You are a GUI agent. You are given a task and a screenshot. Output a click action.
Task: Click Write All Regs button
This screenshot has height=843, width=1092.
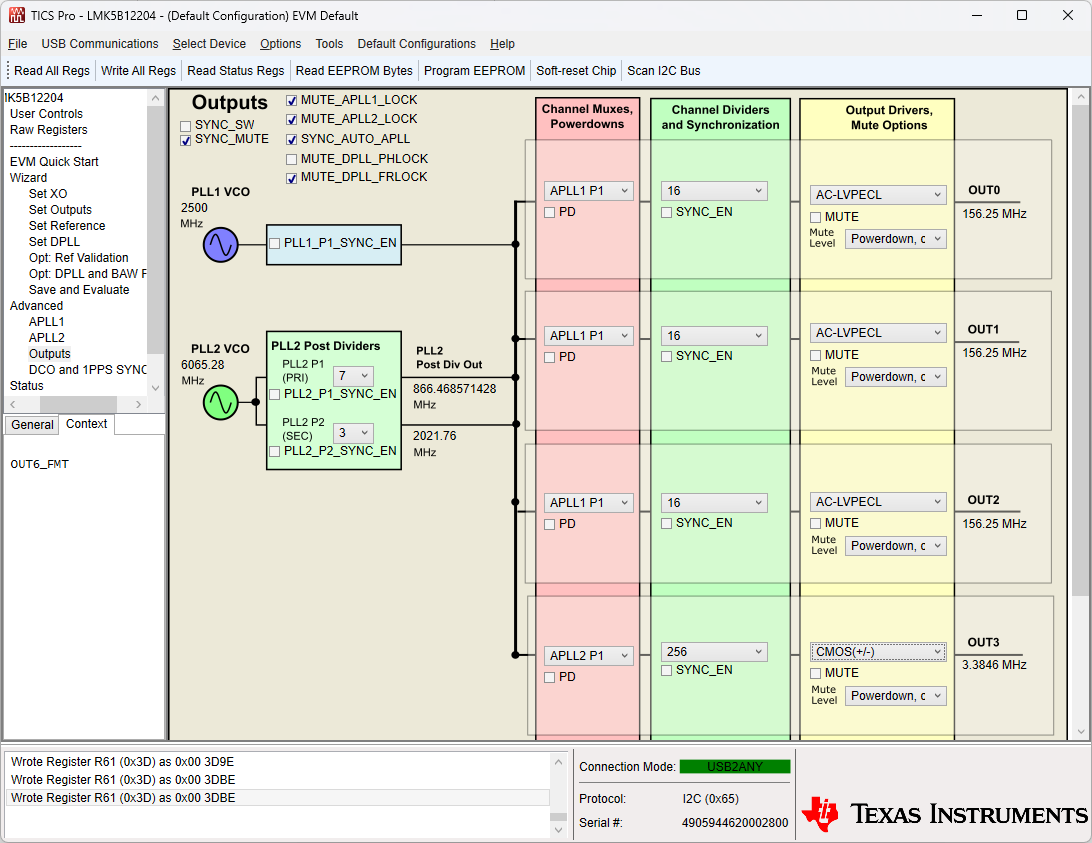[x=139, y=71]
